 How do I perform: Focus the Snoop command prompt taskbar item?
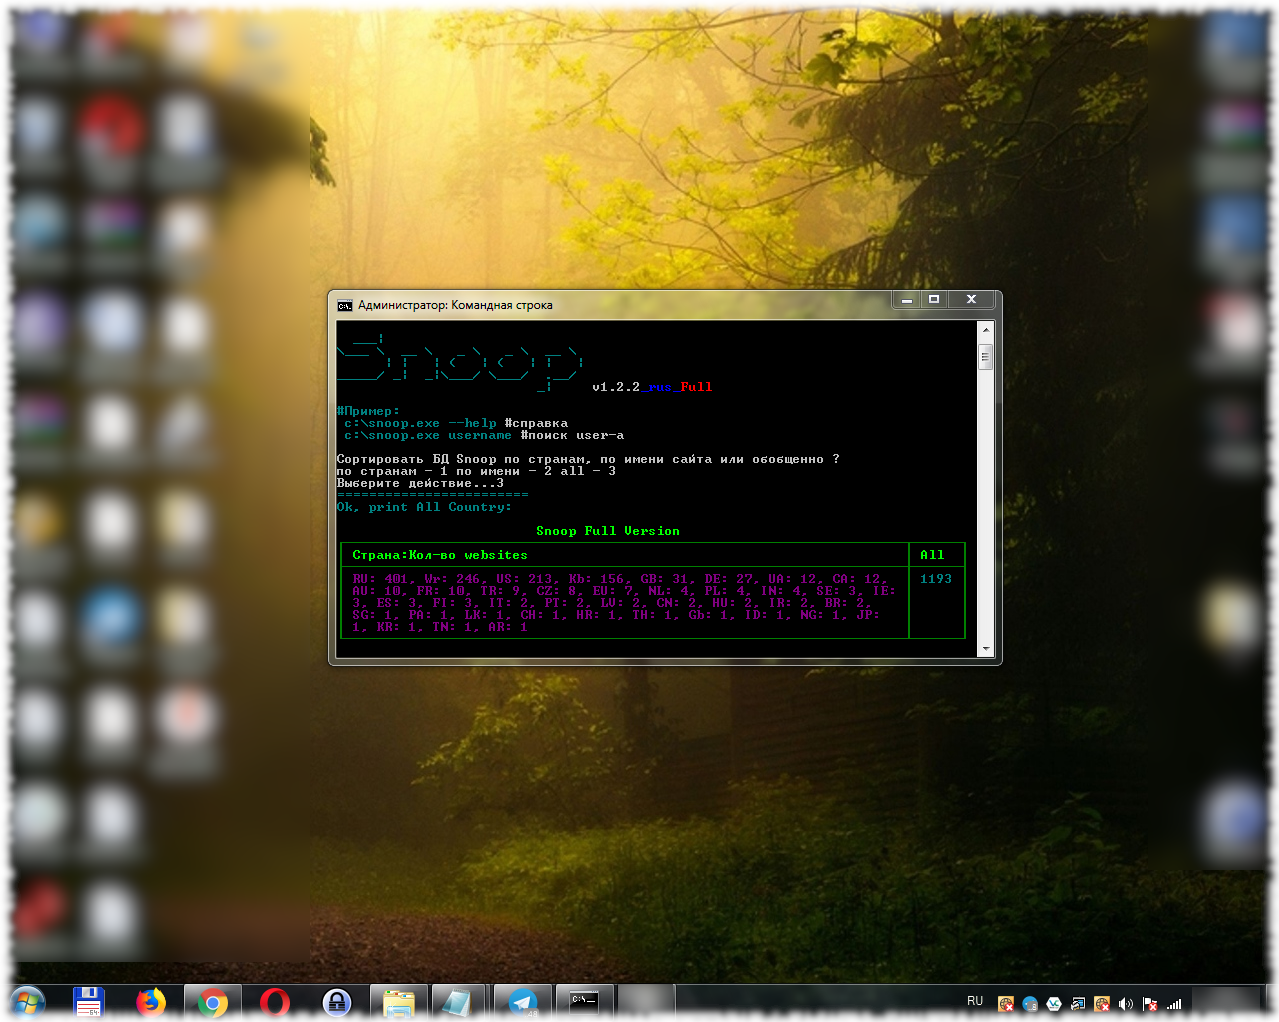[x=582, y=1003]
